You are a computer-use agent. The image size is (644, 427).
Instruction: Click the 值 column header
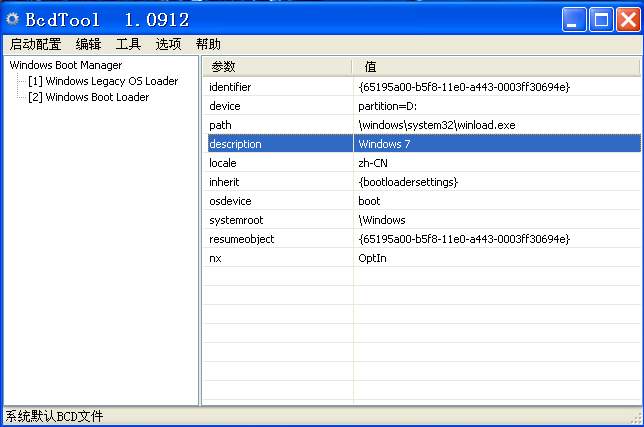(497, 67)
